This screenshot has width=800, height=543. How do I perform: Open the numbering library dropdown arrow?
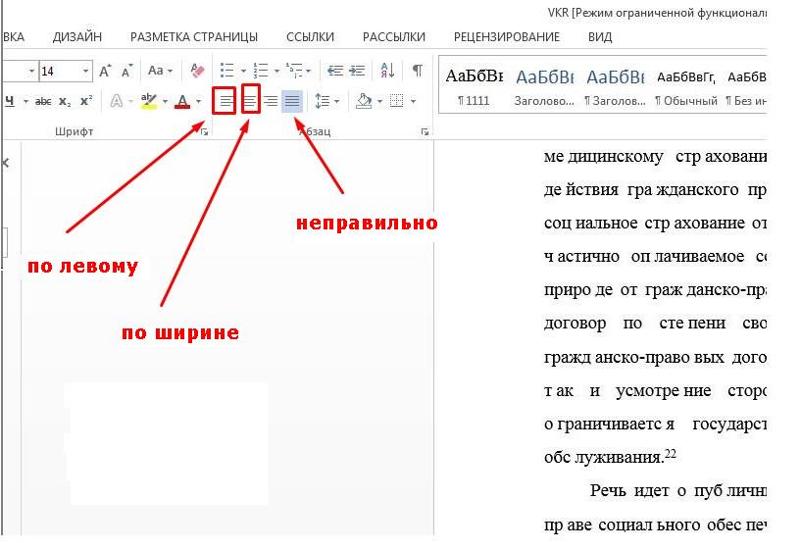tap(277, 71)
